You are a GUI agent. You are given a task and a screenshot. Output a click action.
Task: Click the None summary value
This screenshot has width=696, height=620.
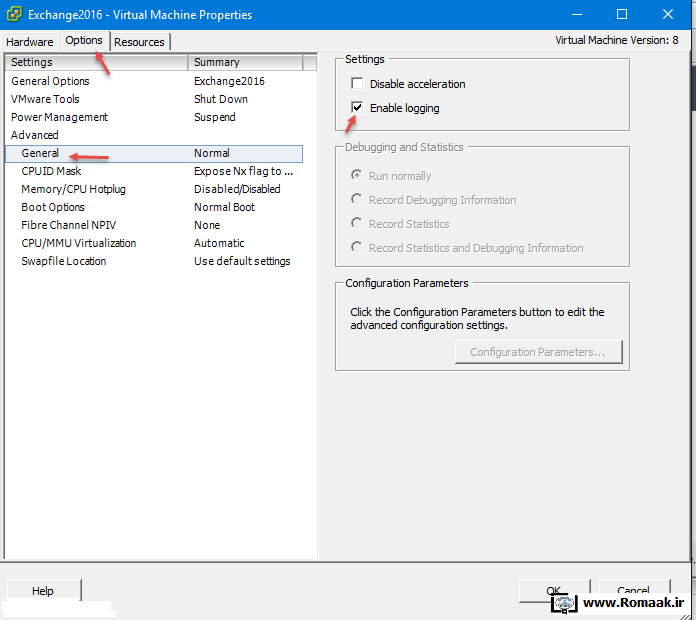coord(207,225)
